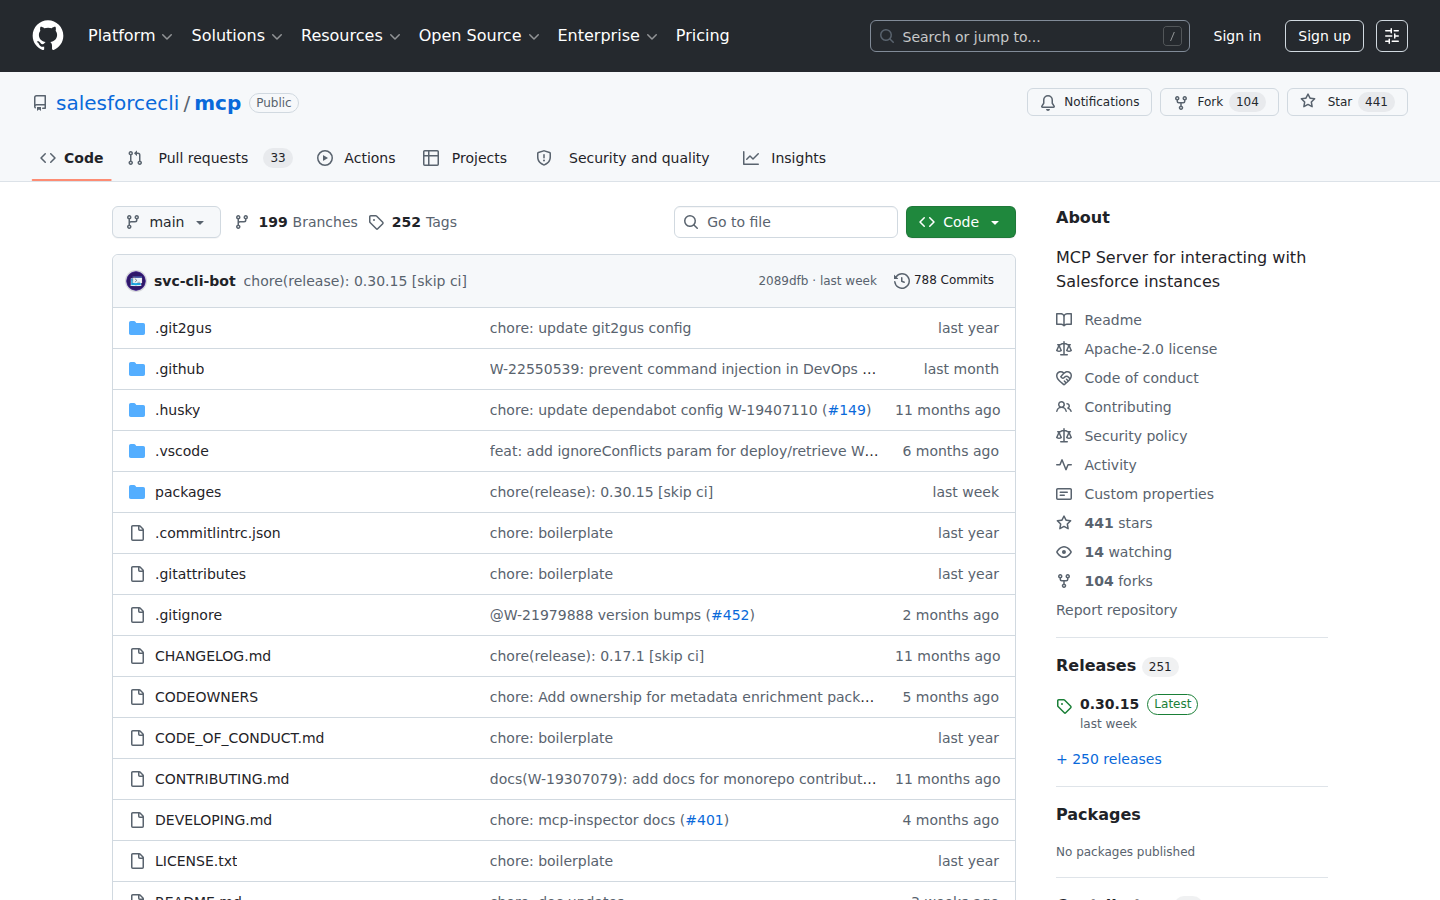
Task: Open the Projects tab
Action: 465,158
